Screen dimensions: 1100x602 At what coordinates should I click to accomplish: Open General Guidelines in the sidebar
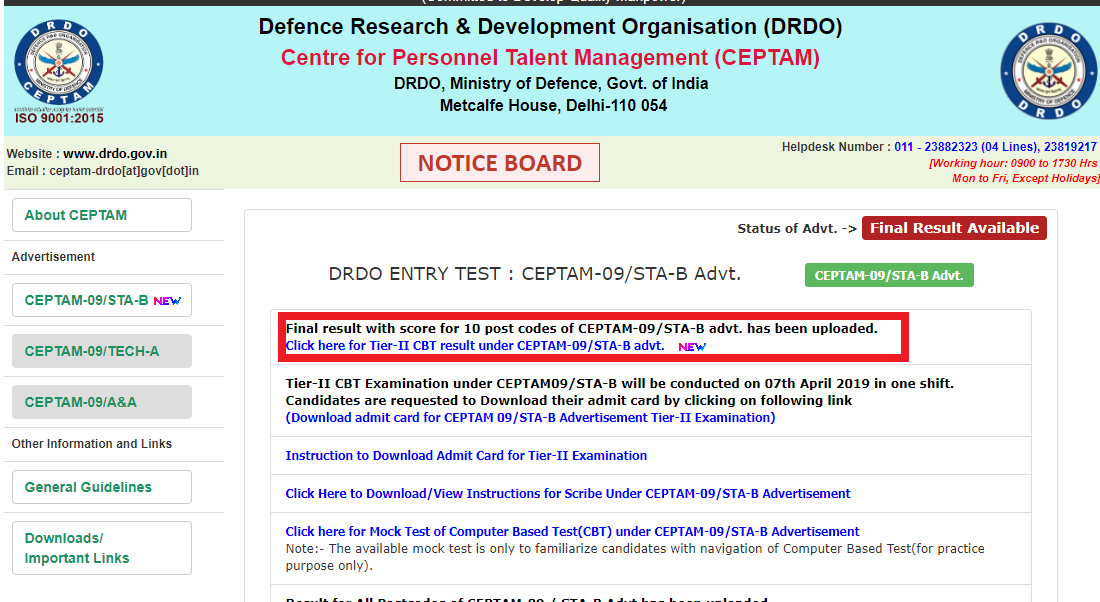(x=101, y=487)
